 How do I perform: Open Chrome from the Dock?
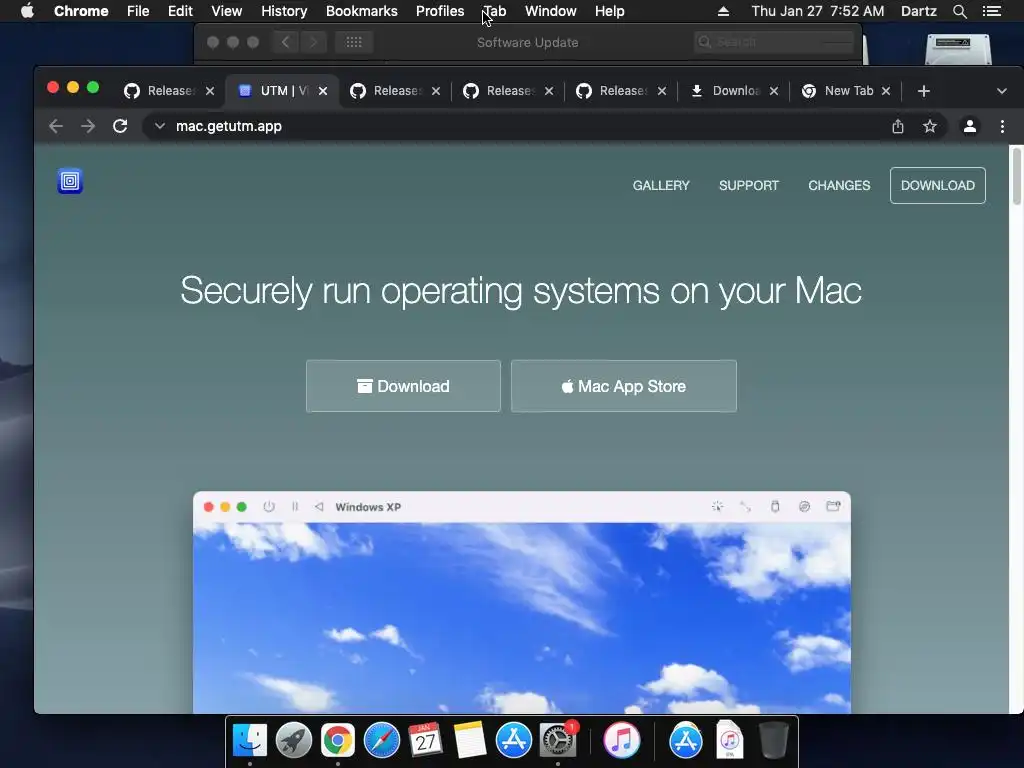[x=338, y=740]
